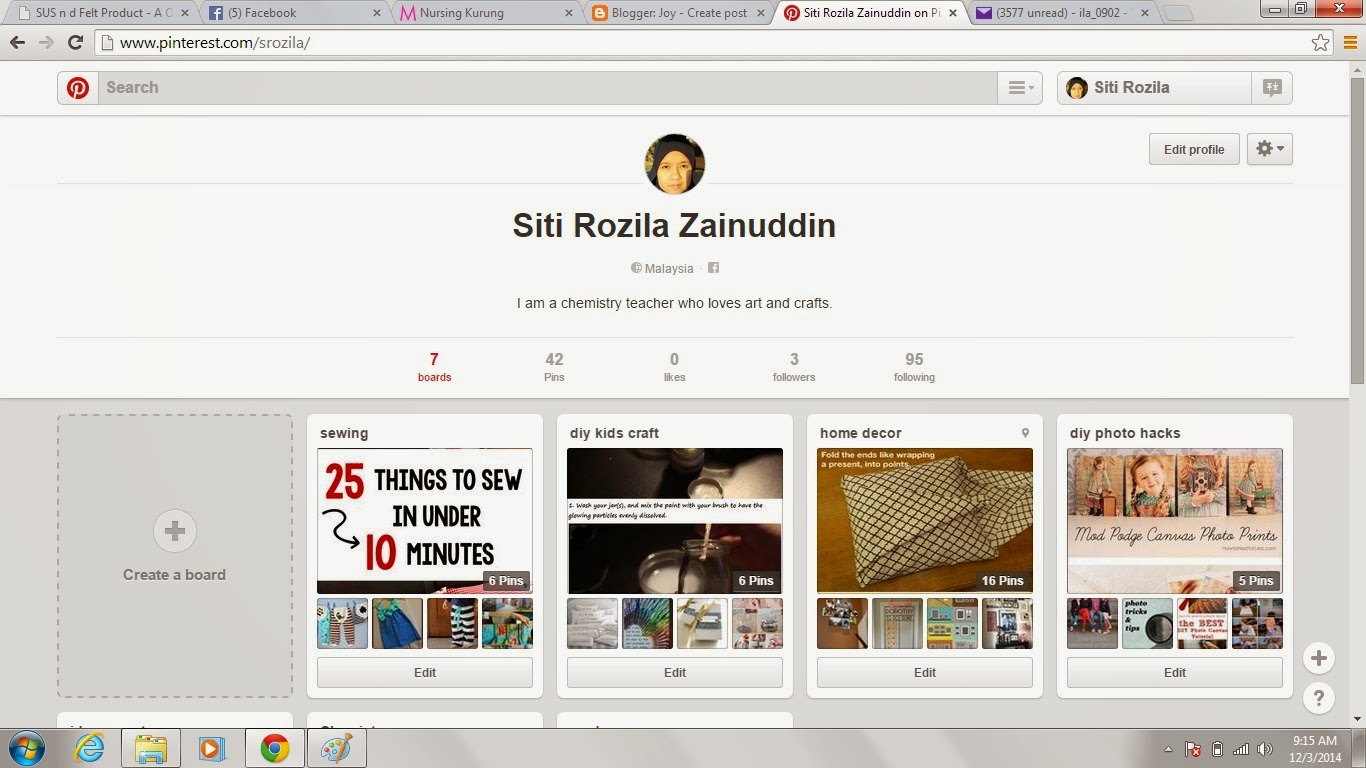The width and height of the screenshot is (1366, 768).
Task: Close the Pinterest browser tab
Action: (x=952, y=13)
